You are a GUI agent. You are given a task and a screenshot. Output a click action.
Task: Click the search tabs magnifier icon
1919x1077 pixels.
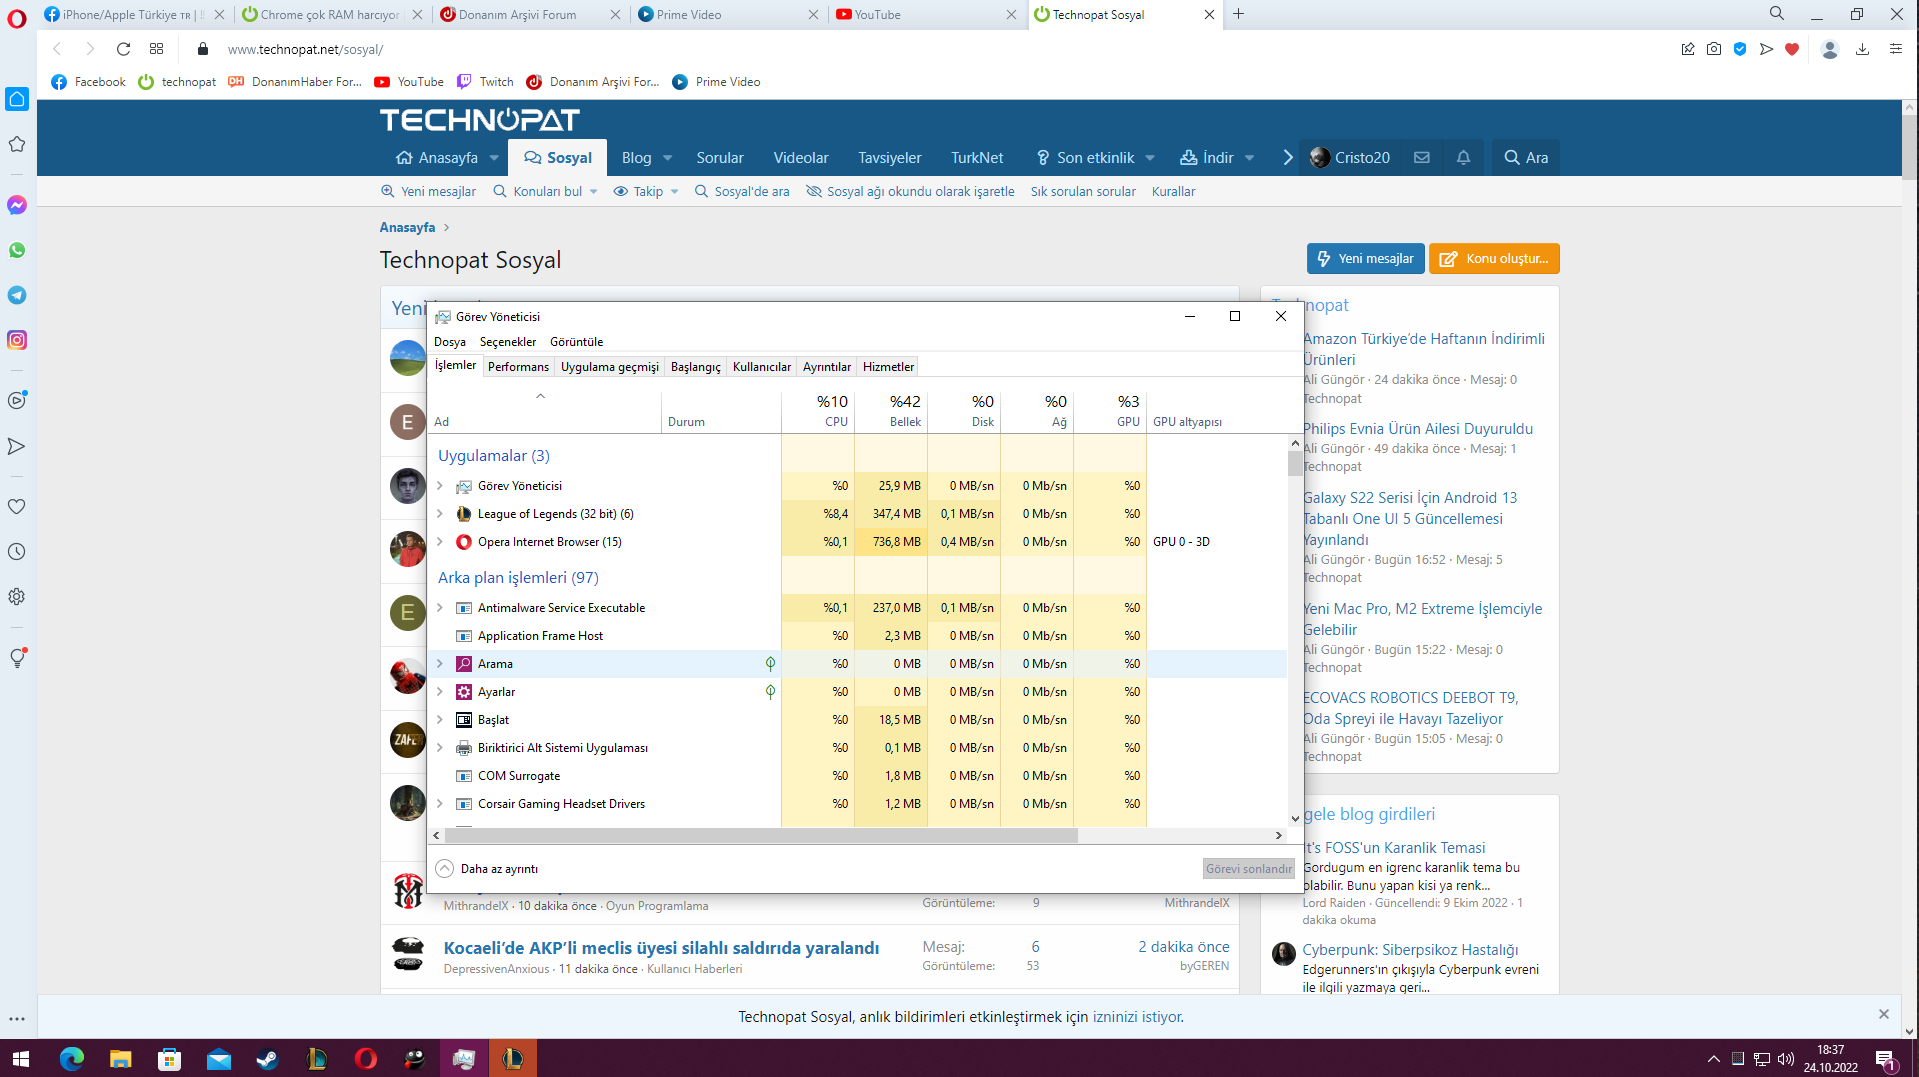1777,14
